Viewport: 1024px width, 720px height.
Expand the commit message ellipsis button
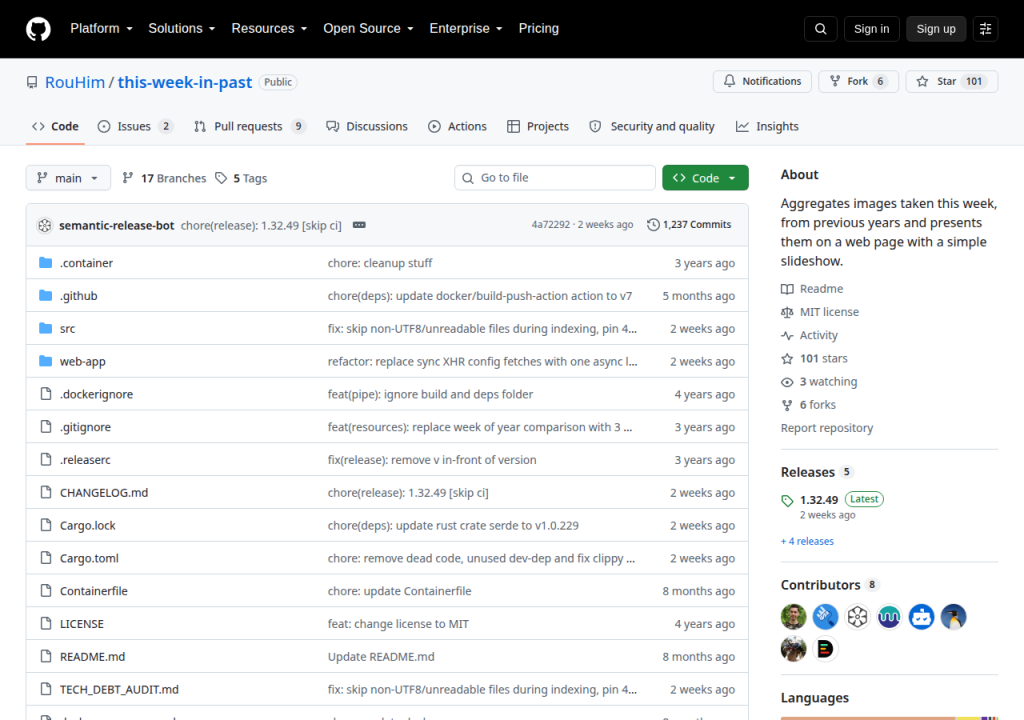tap(359, 225)
